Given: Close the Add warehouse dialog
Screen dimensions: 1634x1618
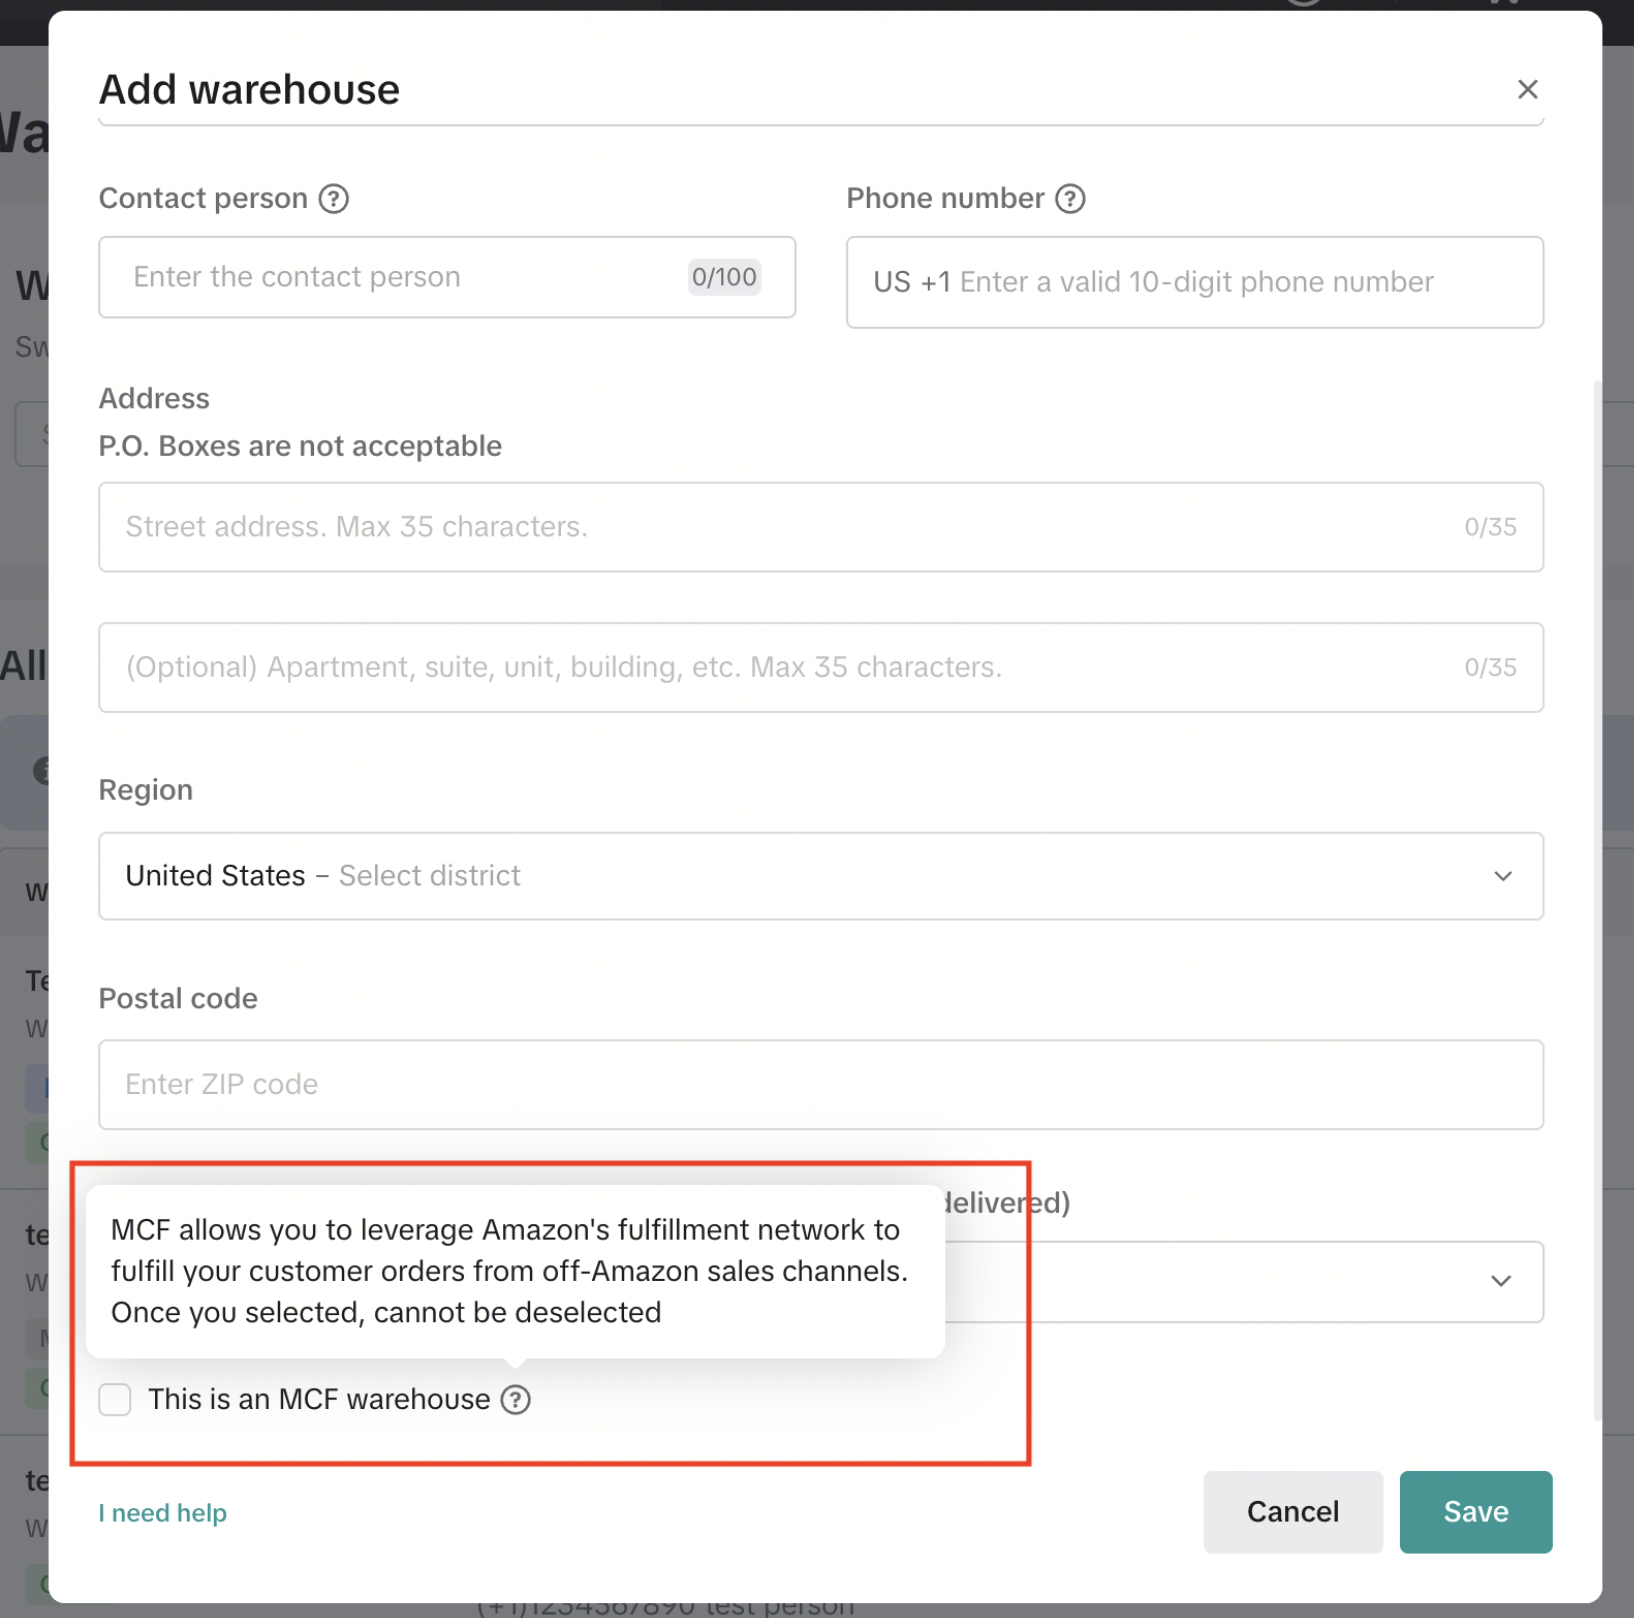Looking at the screenshot, I should [1526, 90].
